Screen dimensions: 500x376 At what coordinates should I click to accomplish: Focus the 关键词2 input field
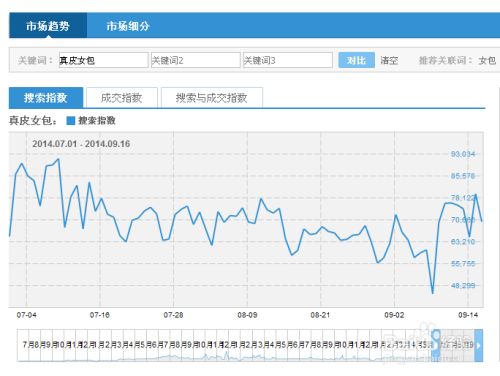click(x=196, y=60)
